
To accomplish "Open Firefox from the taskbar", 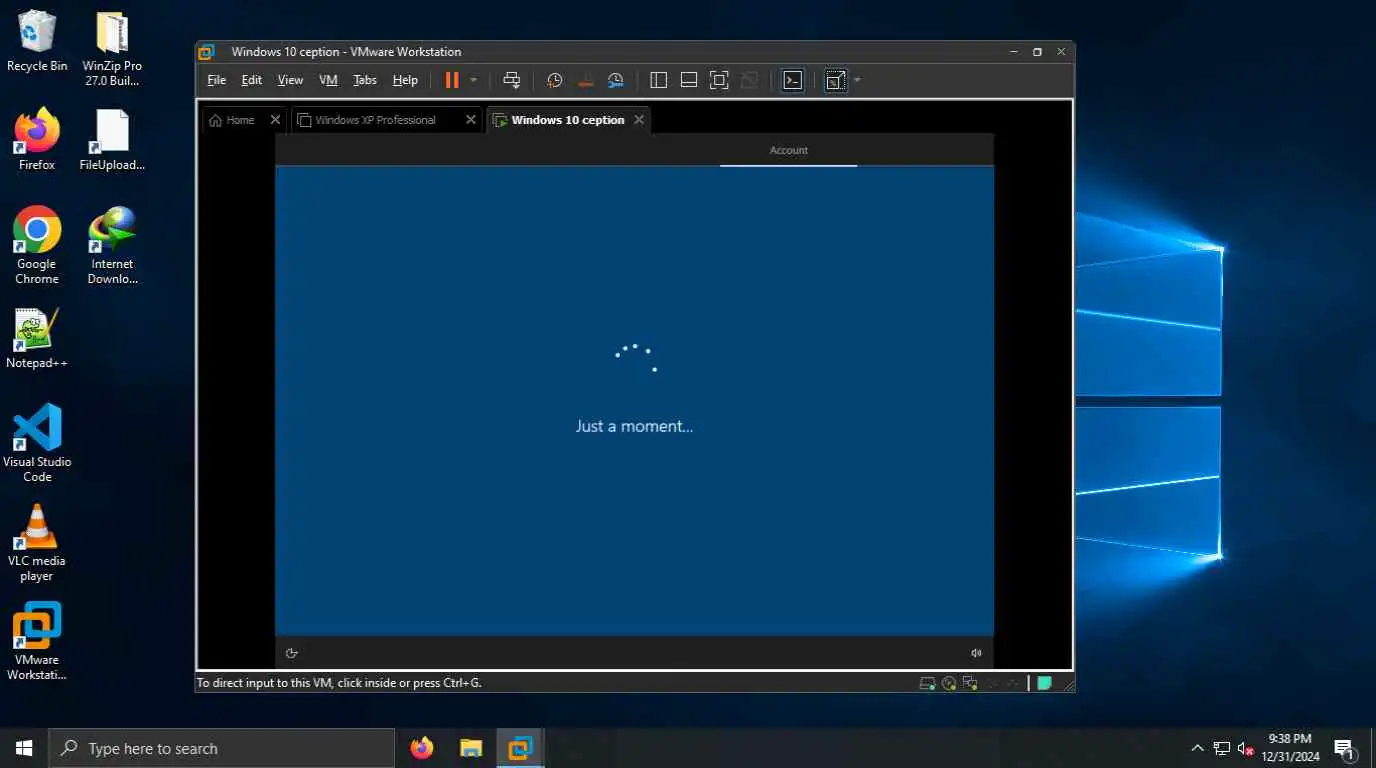I will 422,748.
